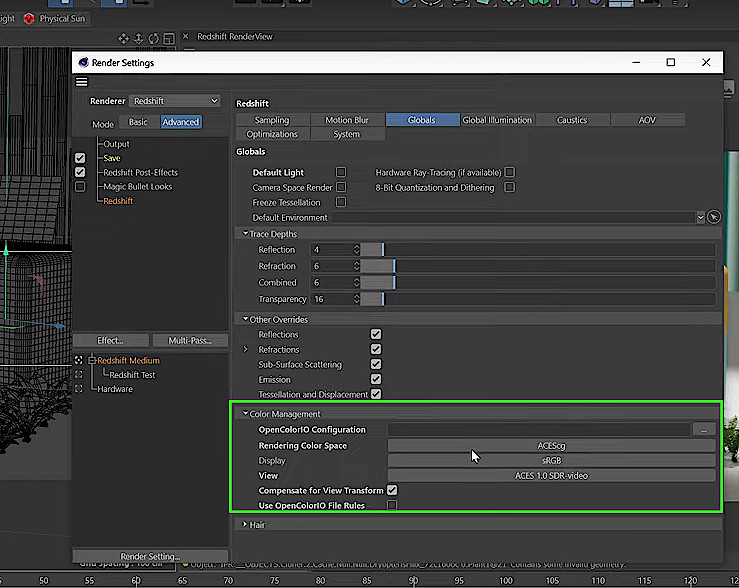
Task: Click the Multi-Pass... button
Action: tap(190, 340)
